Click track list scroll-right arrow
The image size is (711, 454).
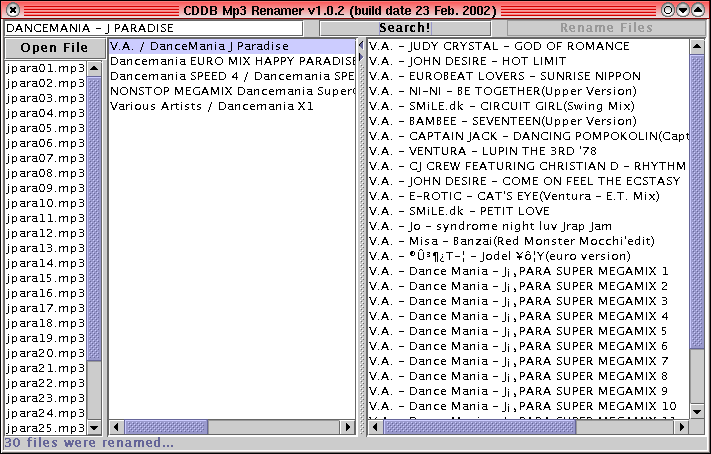682,427
